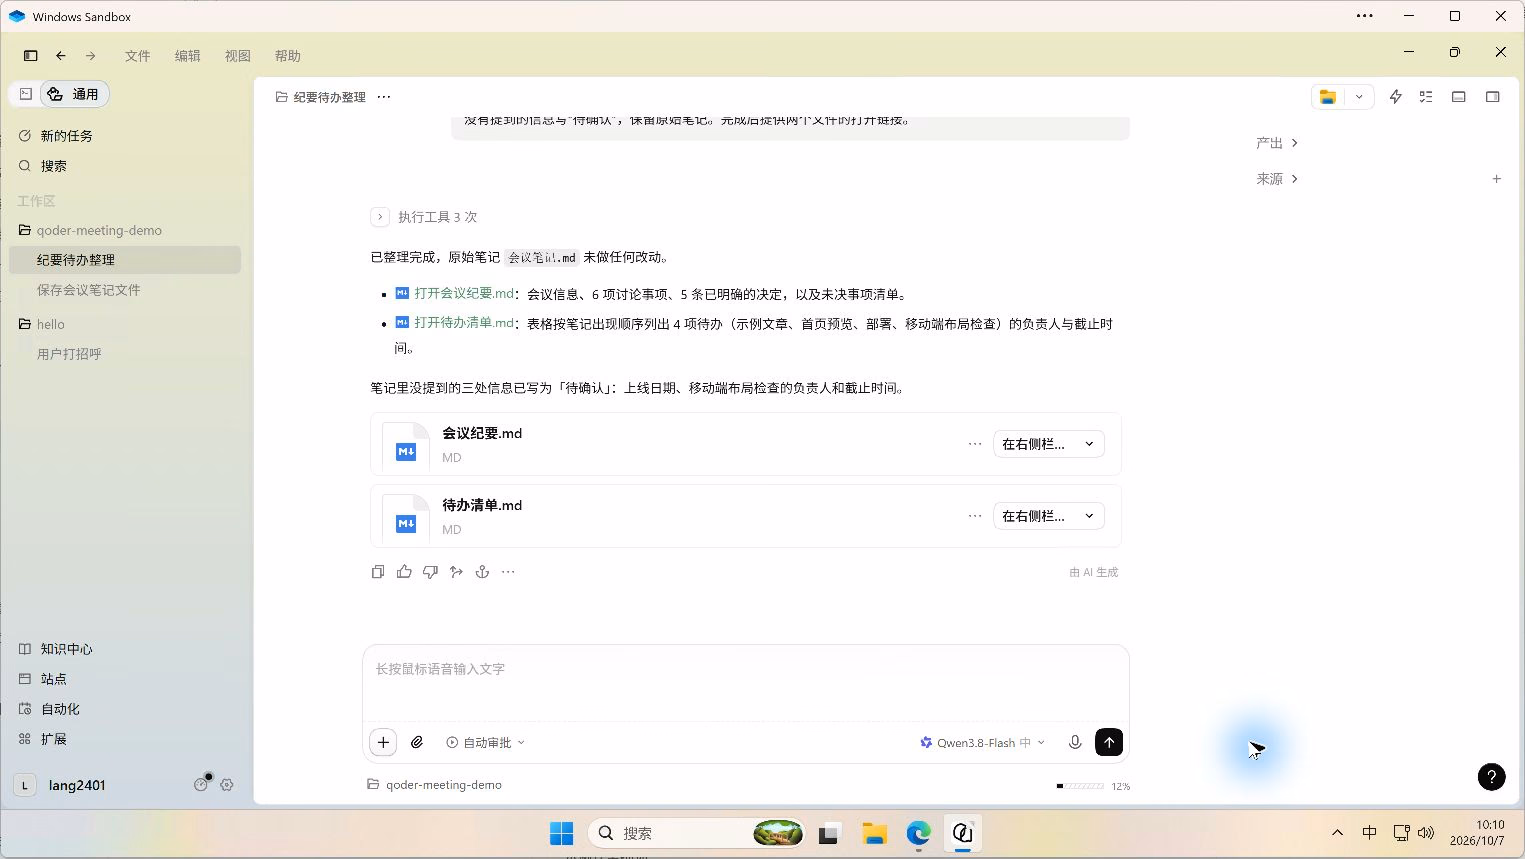The image size is (1525, 859).
Task: Copy the response with the copy icon
Action: tap(378, 572)
